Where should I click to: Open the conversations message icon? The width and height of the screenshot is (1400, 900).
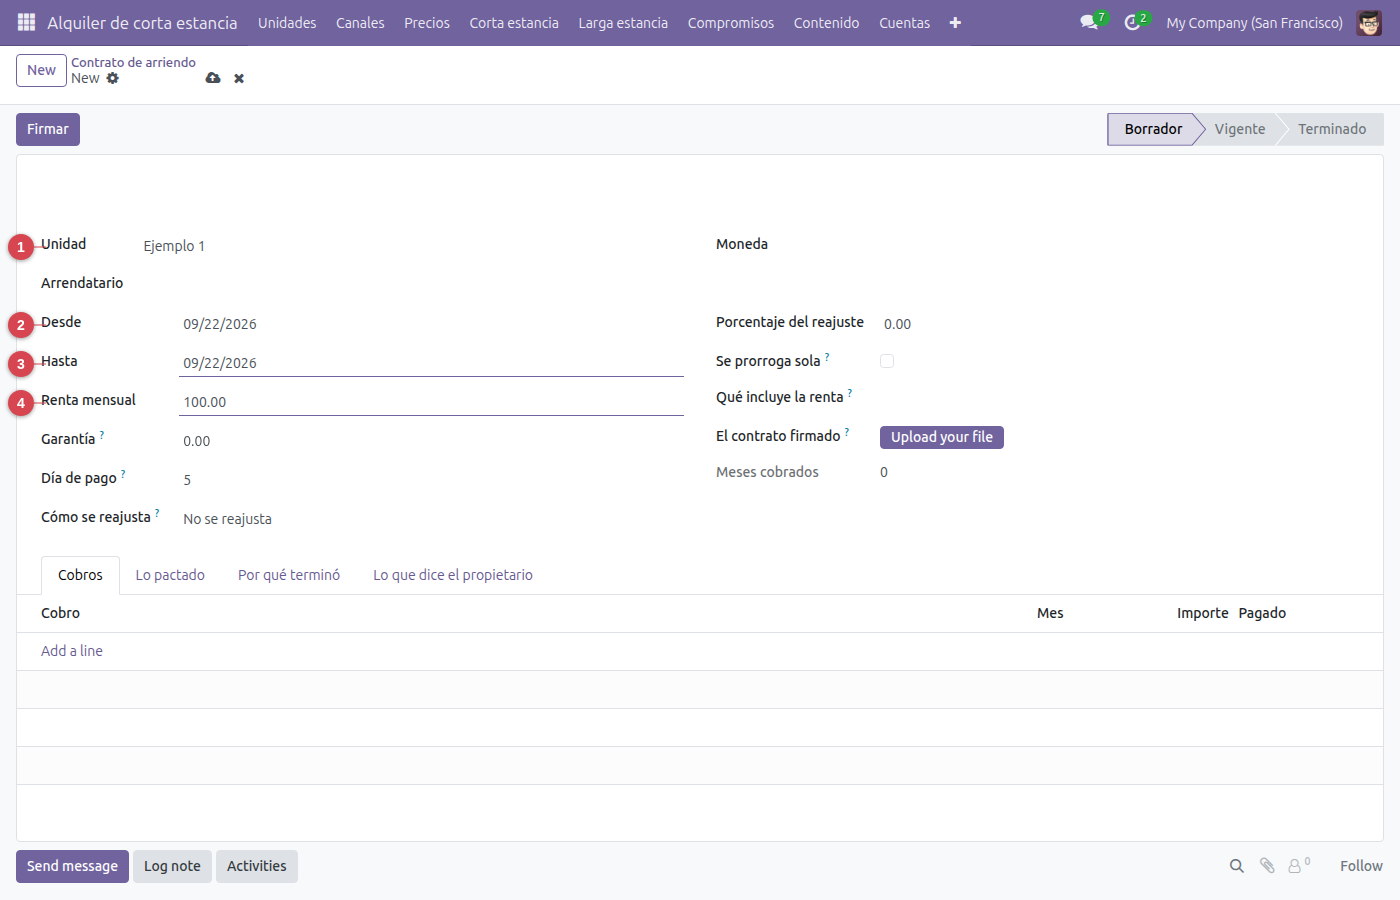click(1090, 22)
